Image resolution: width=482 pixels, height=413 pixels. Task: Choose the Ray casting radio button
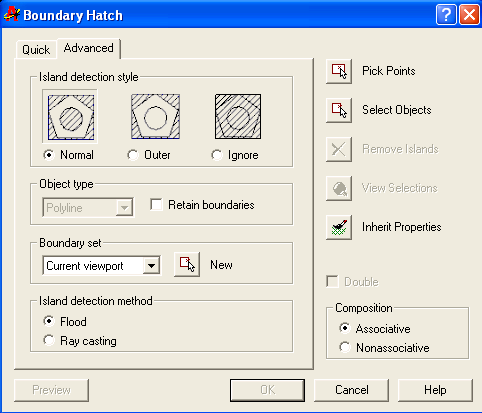click(x=49, y=340)
